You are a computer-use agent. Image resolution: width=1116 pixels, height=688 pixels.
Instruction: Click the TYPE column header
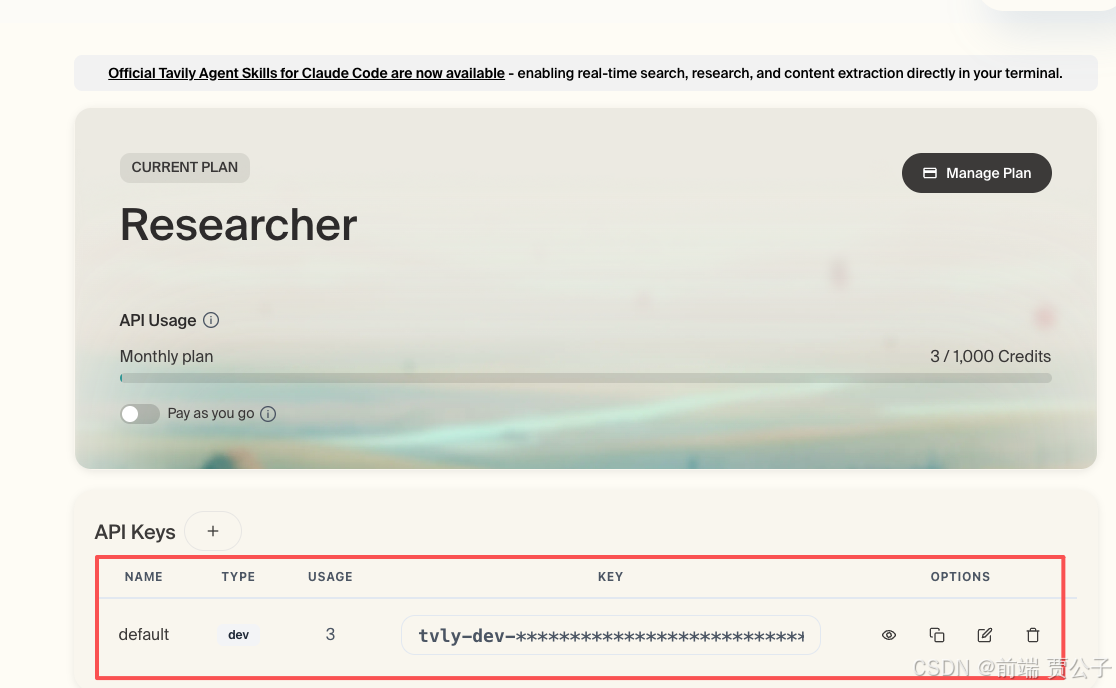click(238, 577)
